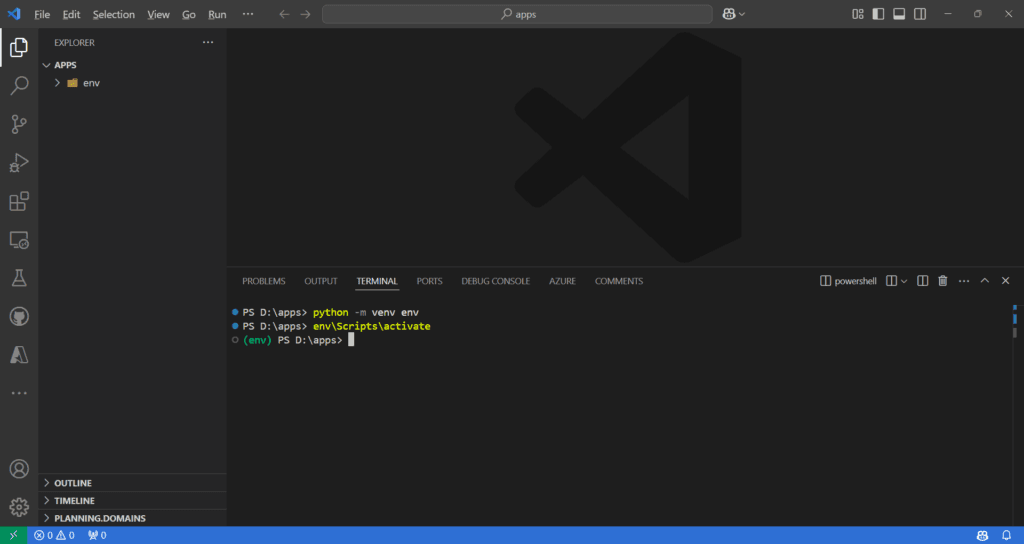Image resolution: width=1024 pixels, height=544 pixels.
Task: Open Copilot dropdown arrow in title bar
Action: (x=742, y=14)
